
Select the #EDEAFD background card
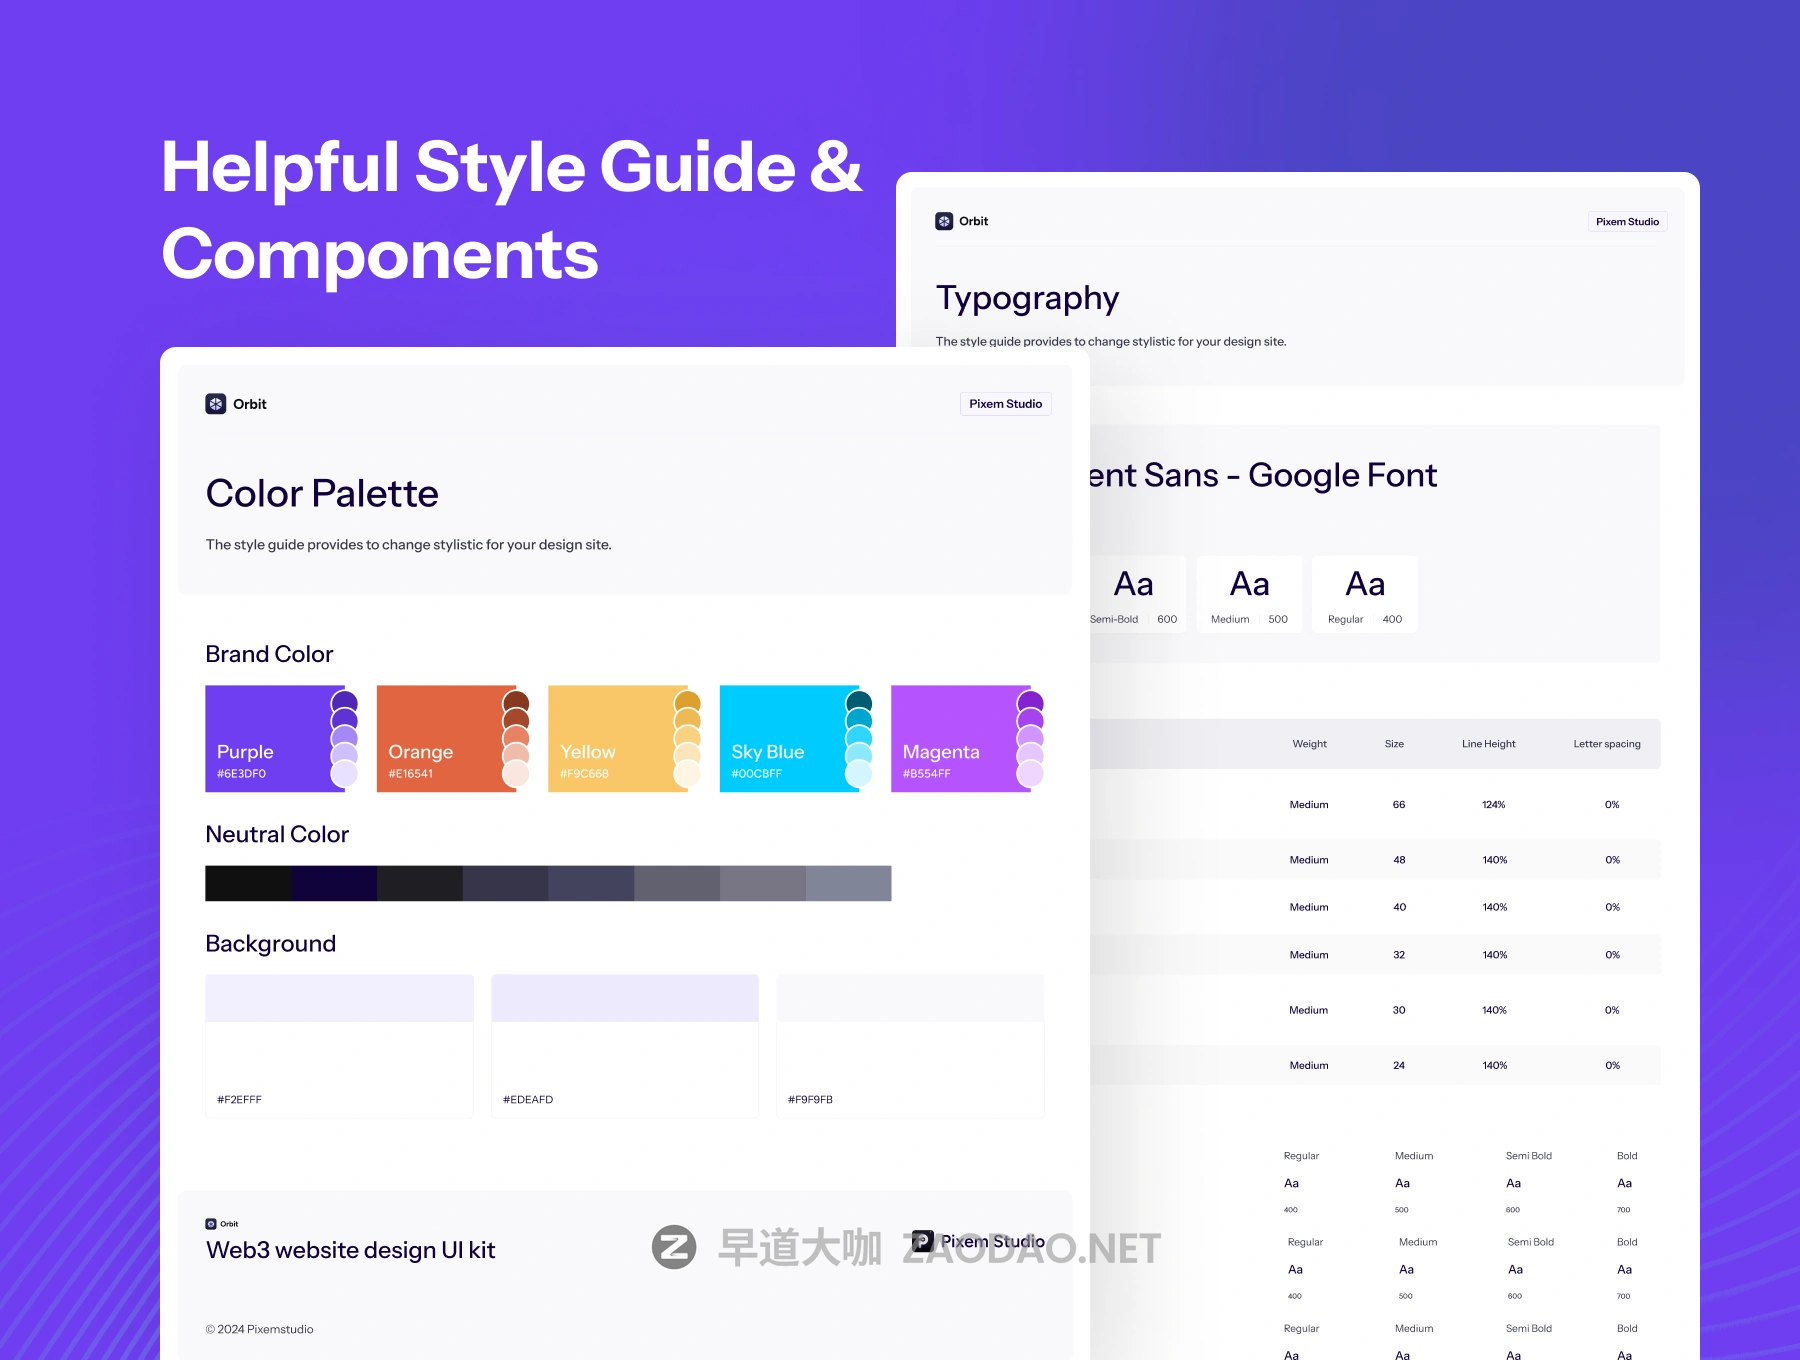point(625,1046)
